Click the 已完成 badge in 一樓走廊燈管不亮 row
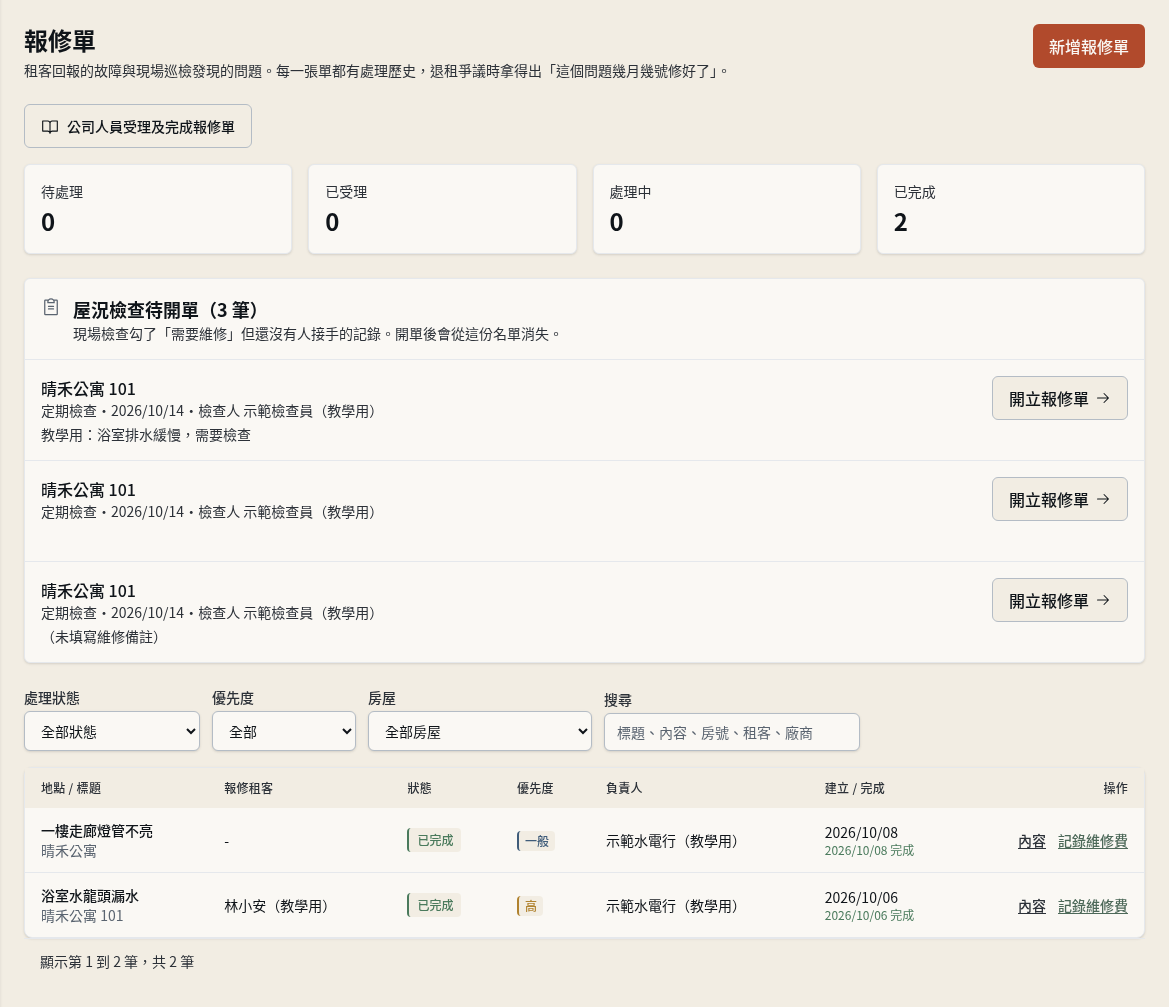 434,840
